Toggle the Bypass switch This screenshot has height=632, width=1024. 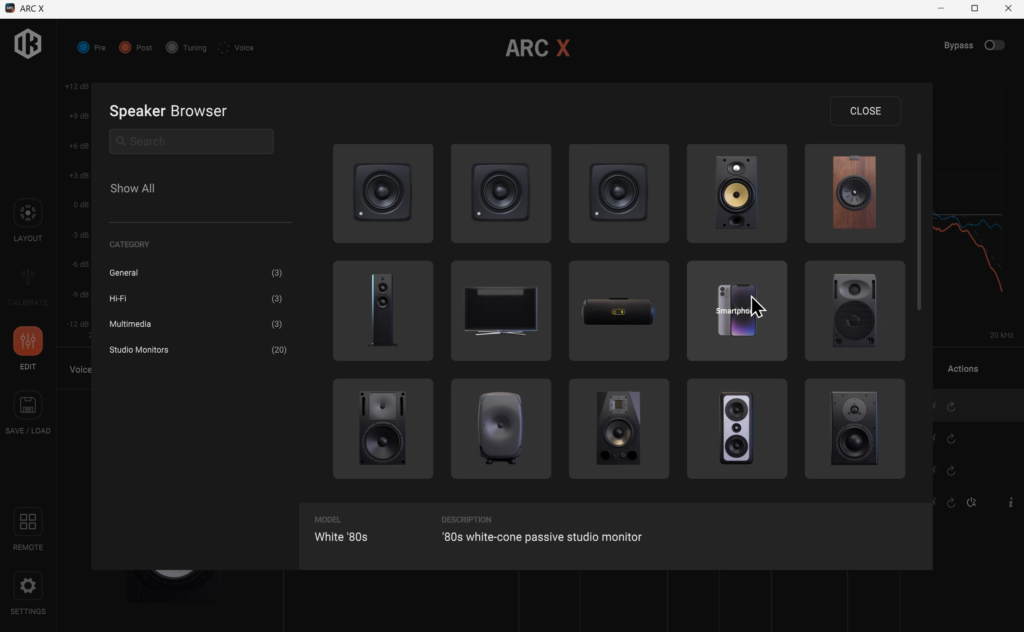(993, 45)
